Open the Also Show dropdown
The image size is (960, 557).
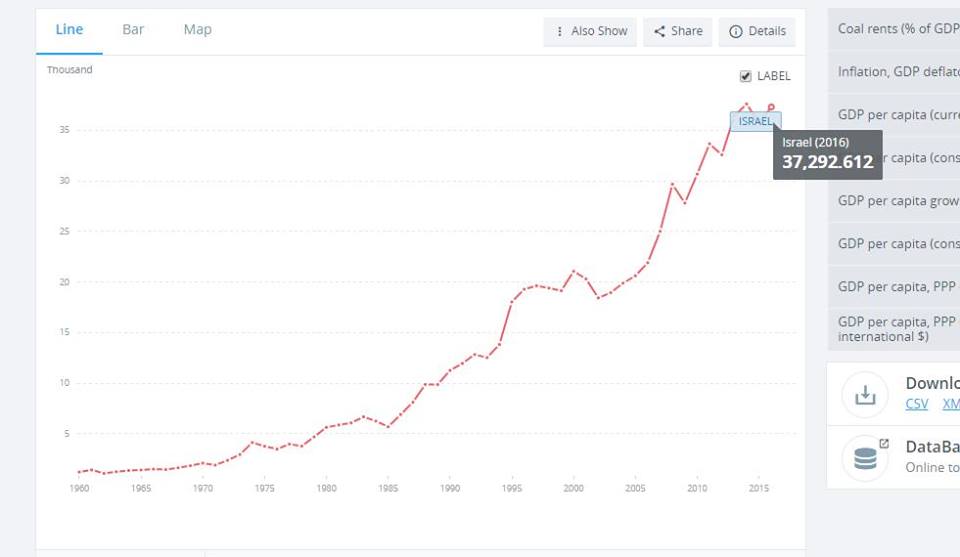[x=590, y=31]
